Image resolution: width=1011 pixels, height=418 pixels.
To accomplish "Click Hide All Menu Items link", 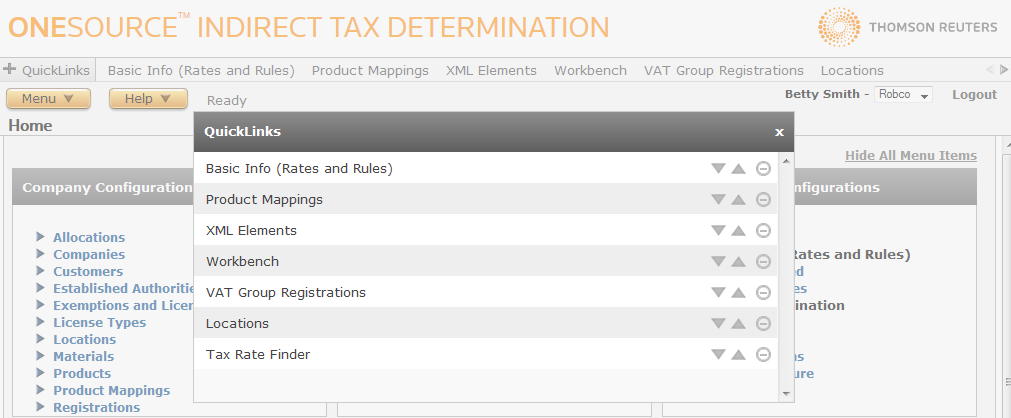I will tap(910, 155).
